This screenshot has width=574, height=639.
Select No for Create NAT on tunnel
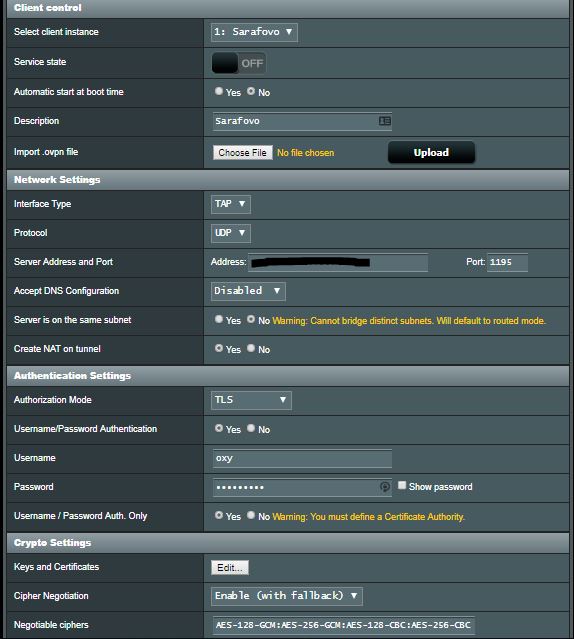pos(251,348)
